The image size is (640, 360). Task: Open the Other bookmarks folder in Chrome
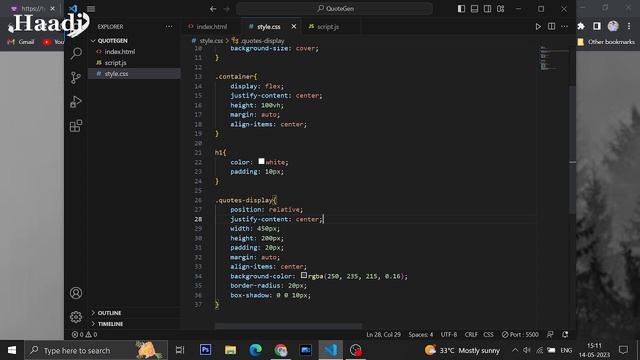pos(607,42)
